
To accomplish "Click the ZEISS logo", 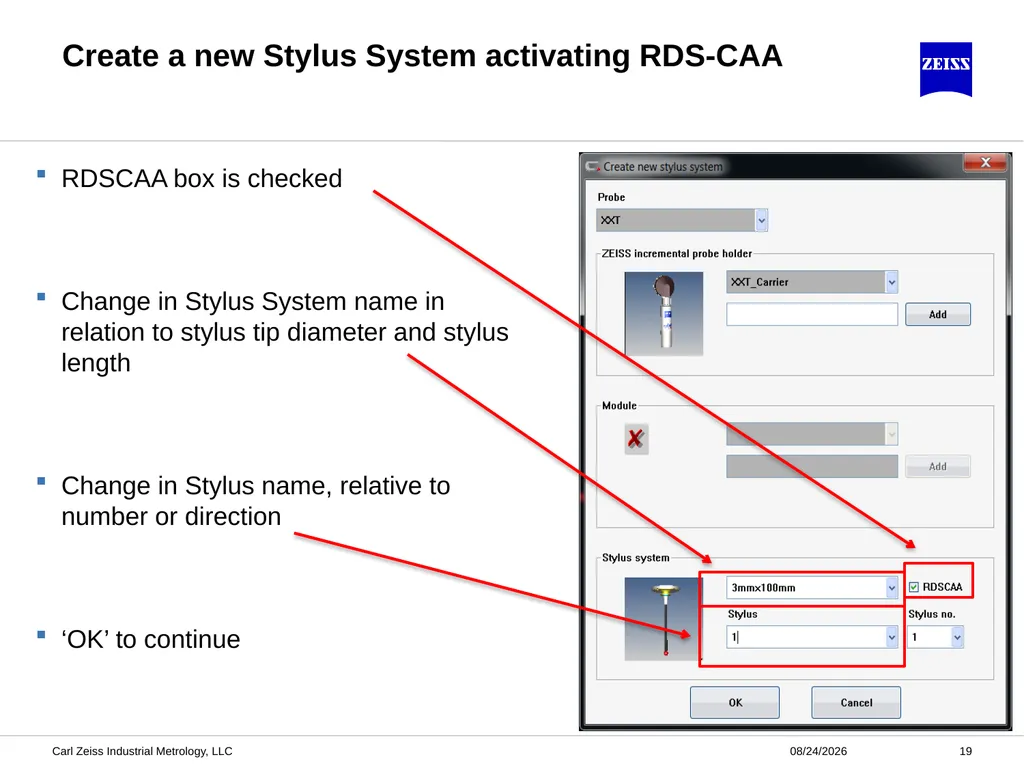I will point(946,69).
